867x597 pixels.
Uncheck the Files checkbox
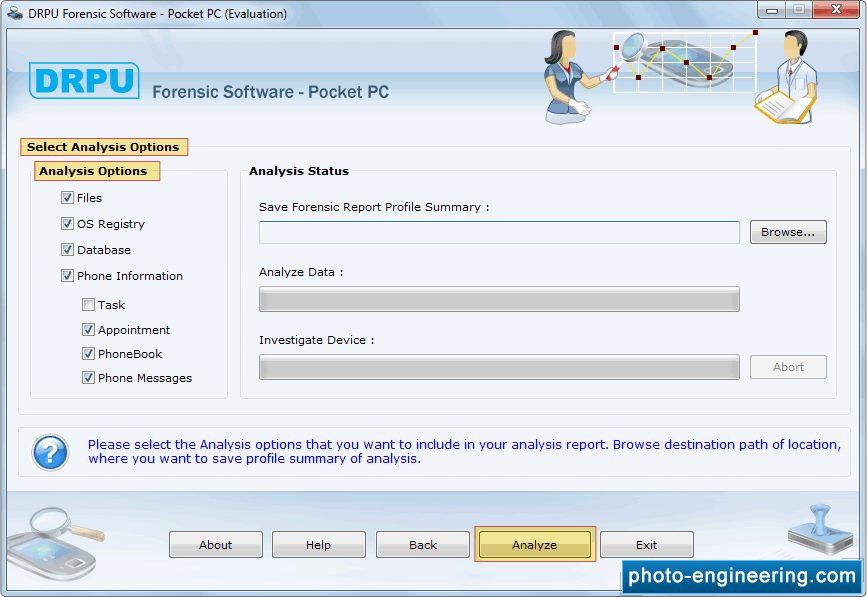point(67,197)
